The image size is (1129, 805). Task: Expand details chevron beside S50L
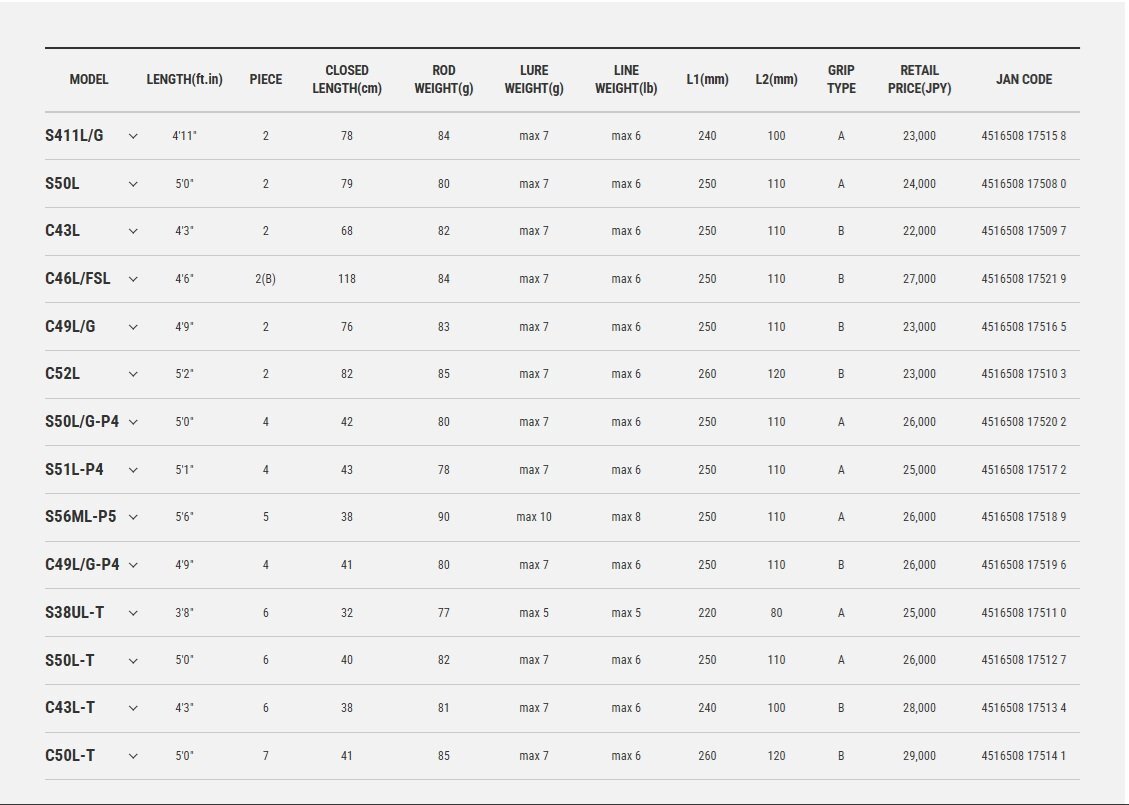click(x=133, y=184)
